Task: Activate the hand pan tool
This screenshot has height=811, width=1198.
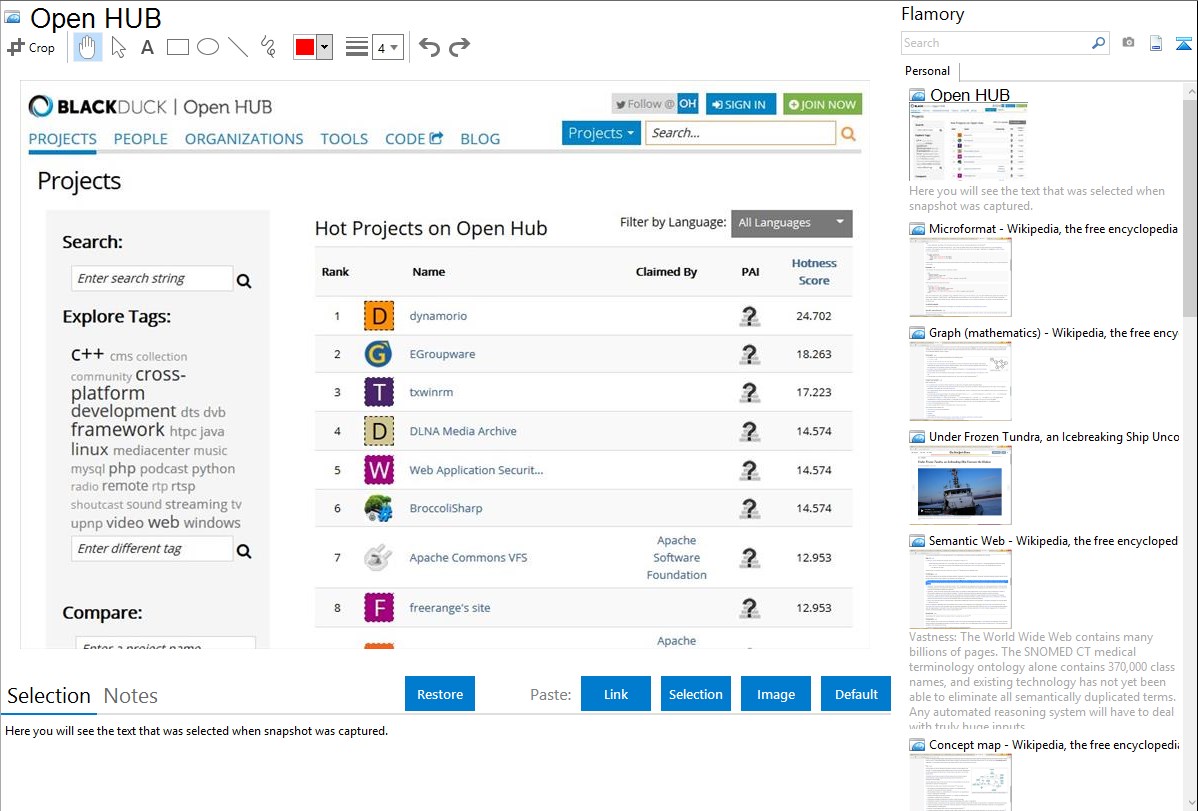Action: coord(88,47)
